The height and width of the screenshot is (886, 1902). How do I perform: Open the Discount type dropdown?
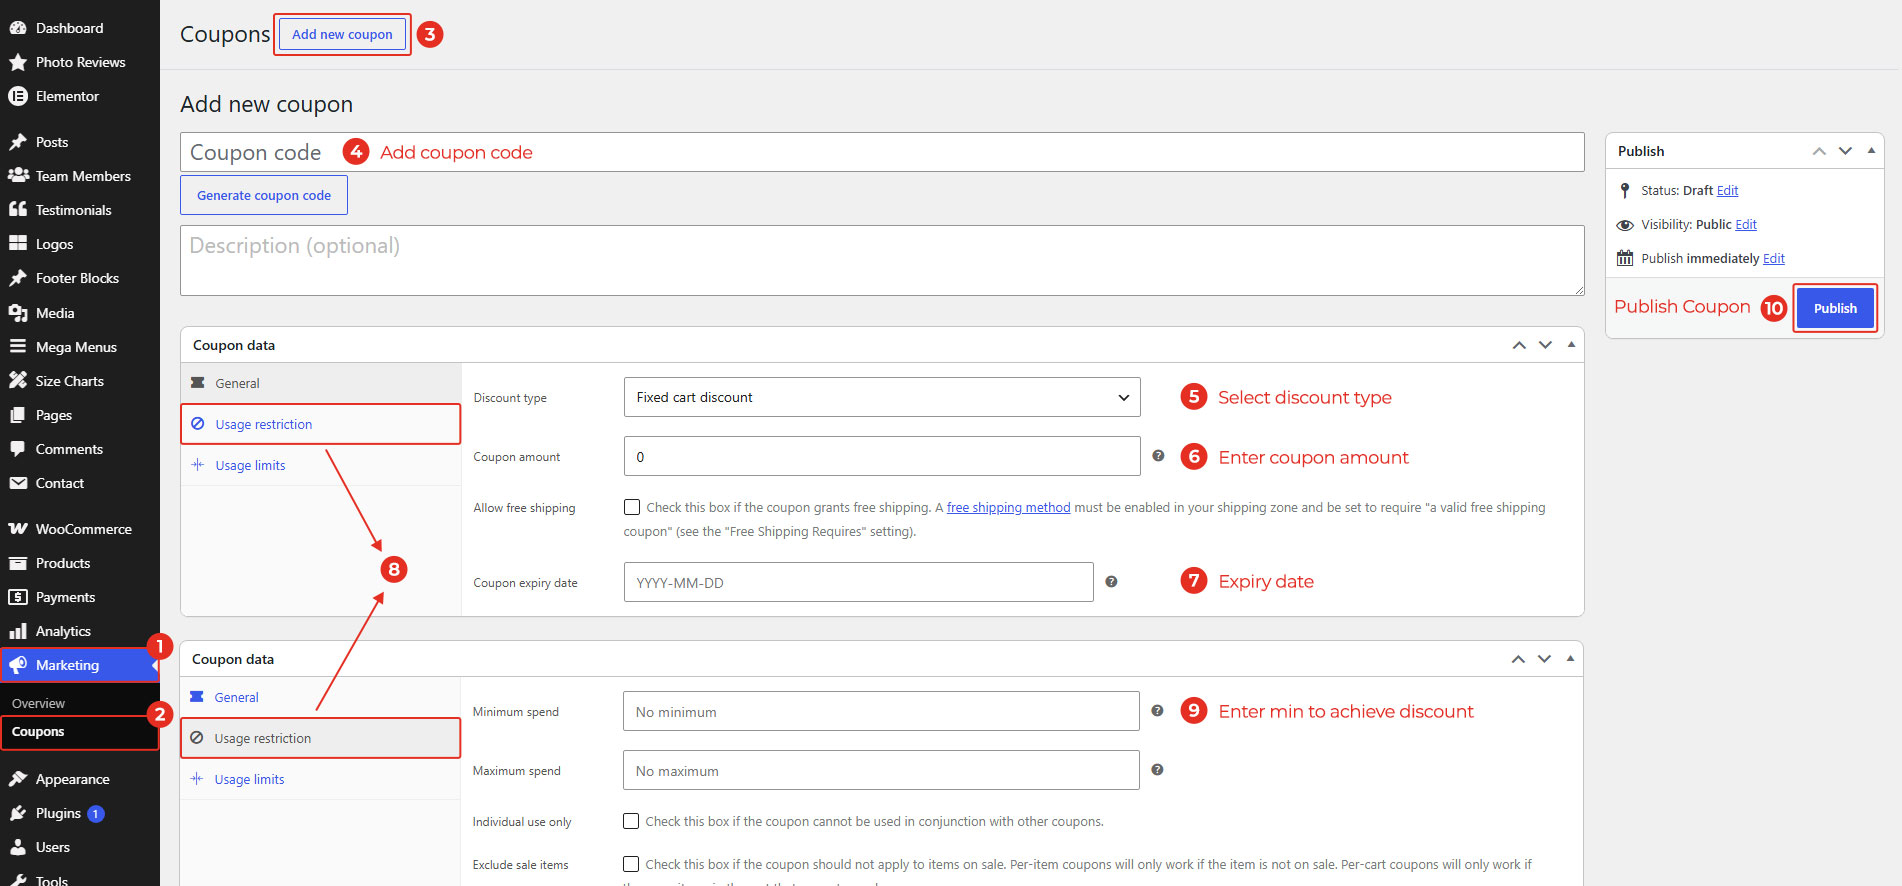[882, 397]
